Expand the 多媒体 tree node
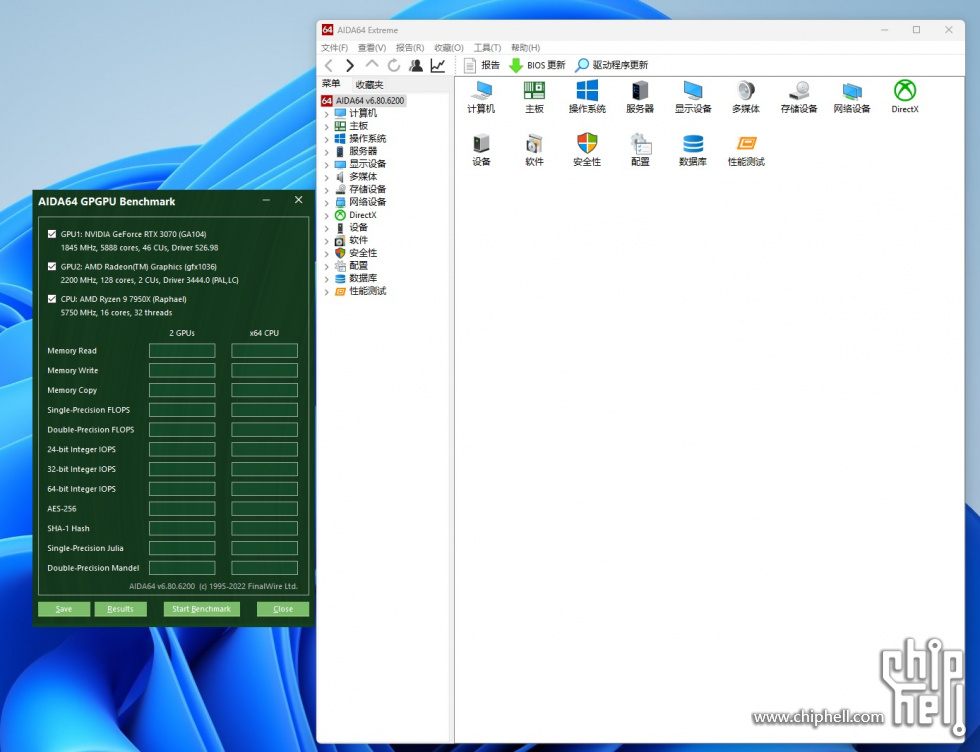 point(326,177)
